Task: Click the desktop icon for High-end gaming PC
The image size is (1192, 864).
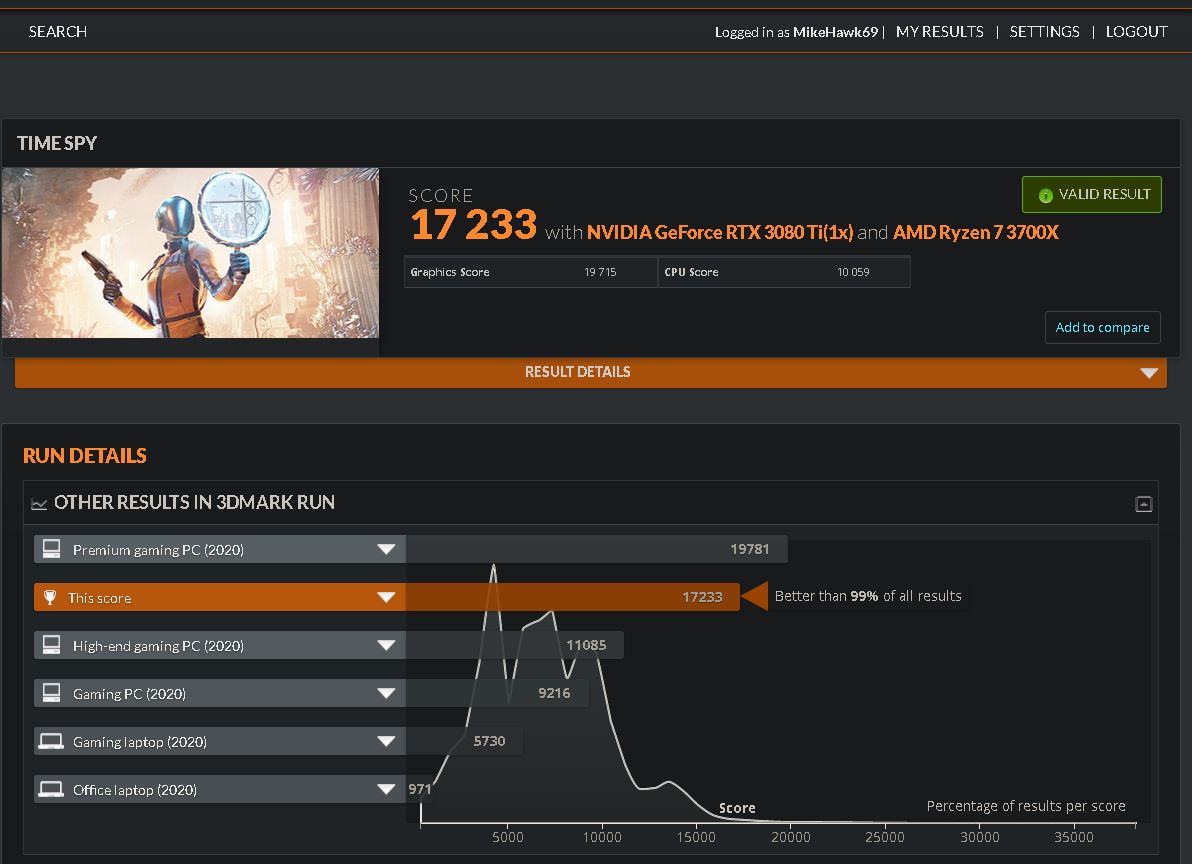Action: 51,645
